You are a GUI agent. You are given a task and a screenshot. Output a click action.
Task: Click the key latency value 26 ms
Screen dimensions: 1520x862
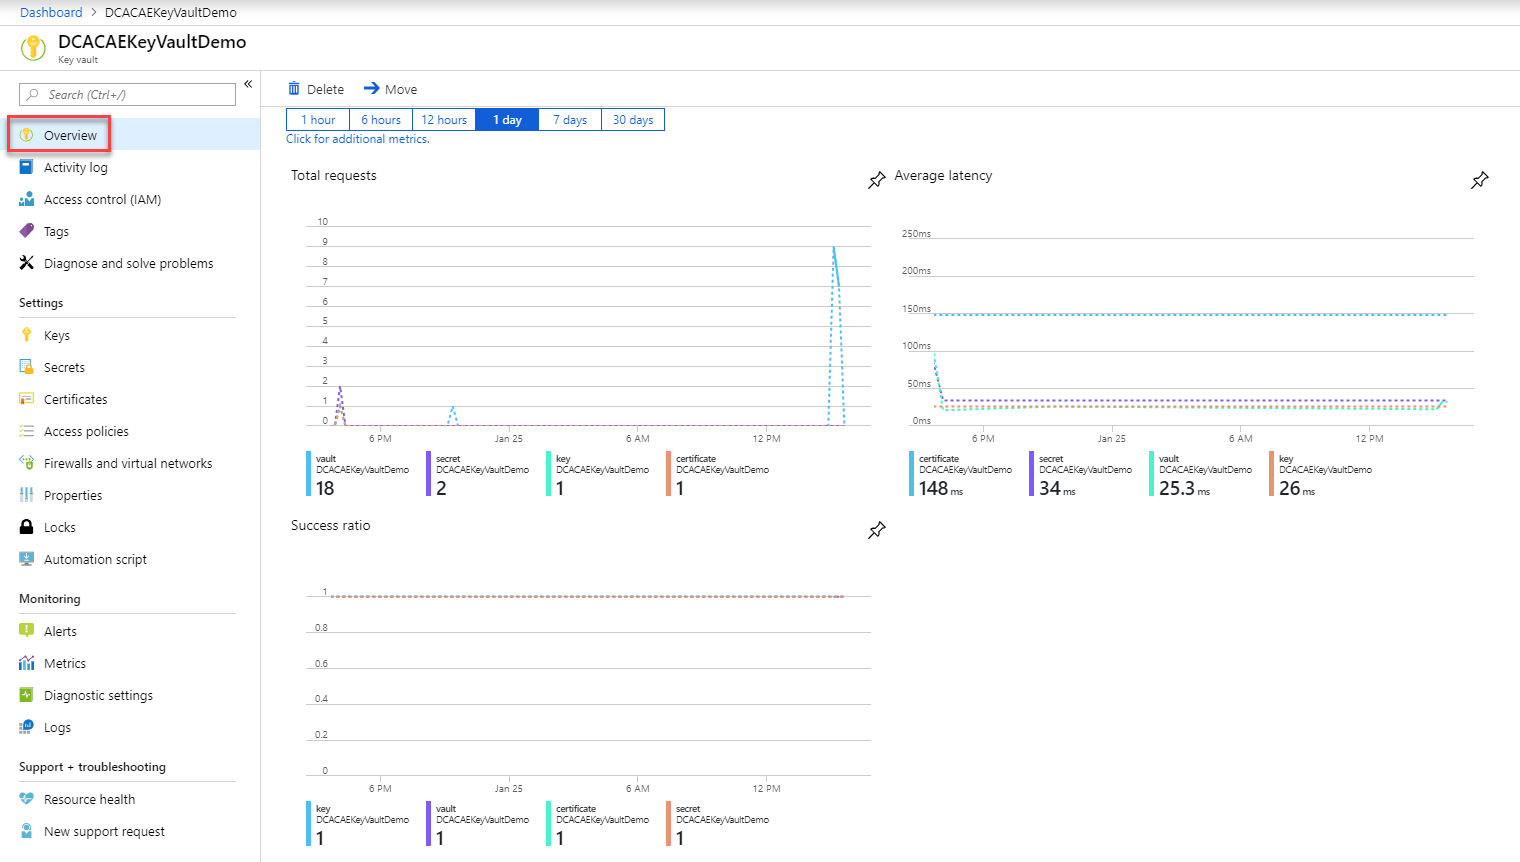click(1297, 488)
